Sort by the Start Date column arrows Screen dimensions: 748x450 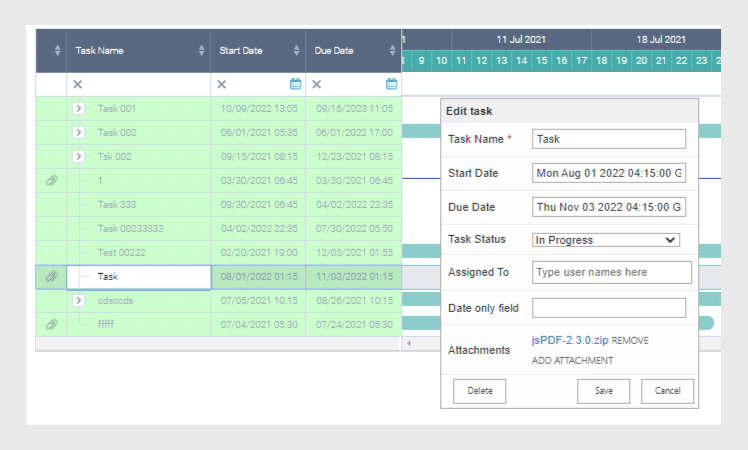click(x=296, y=50)
